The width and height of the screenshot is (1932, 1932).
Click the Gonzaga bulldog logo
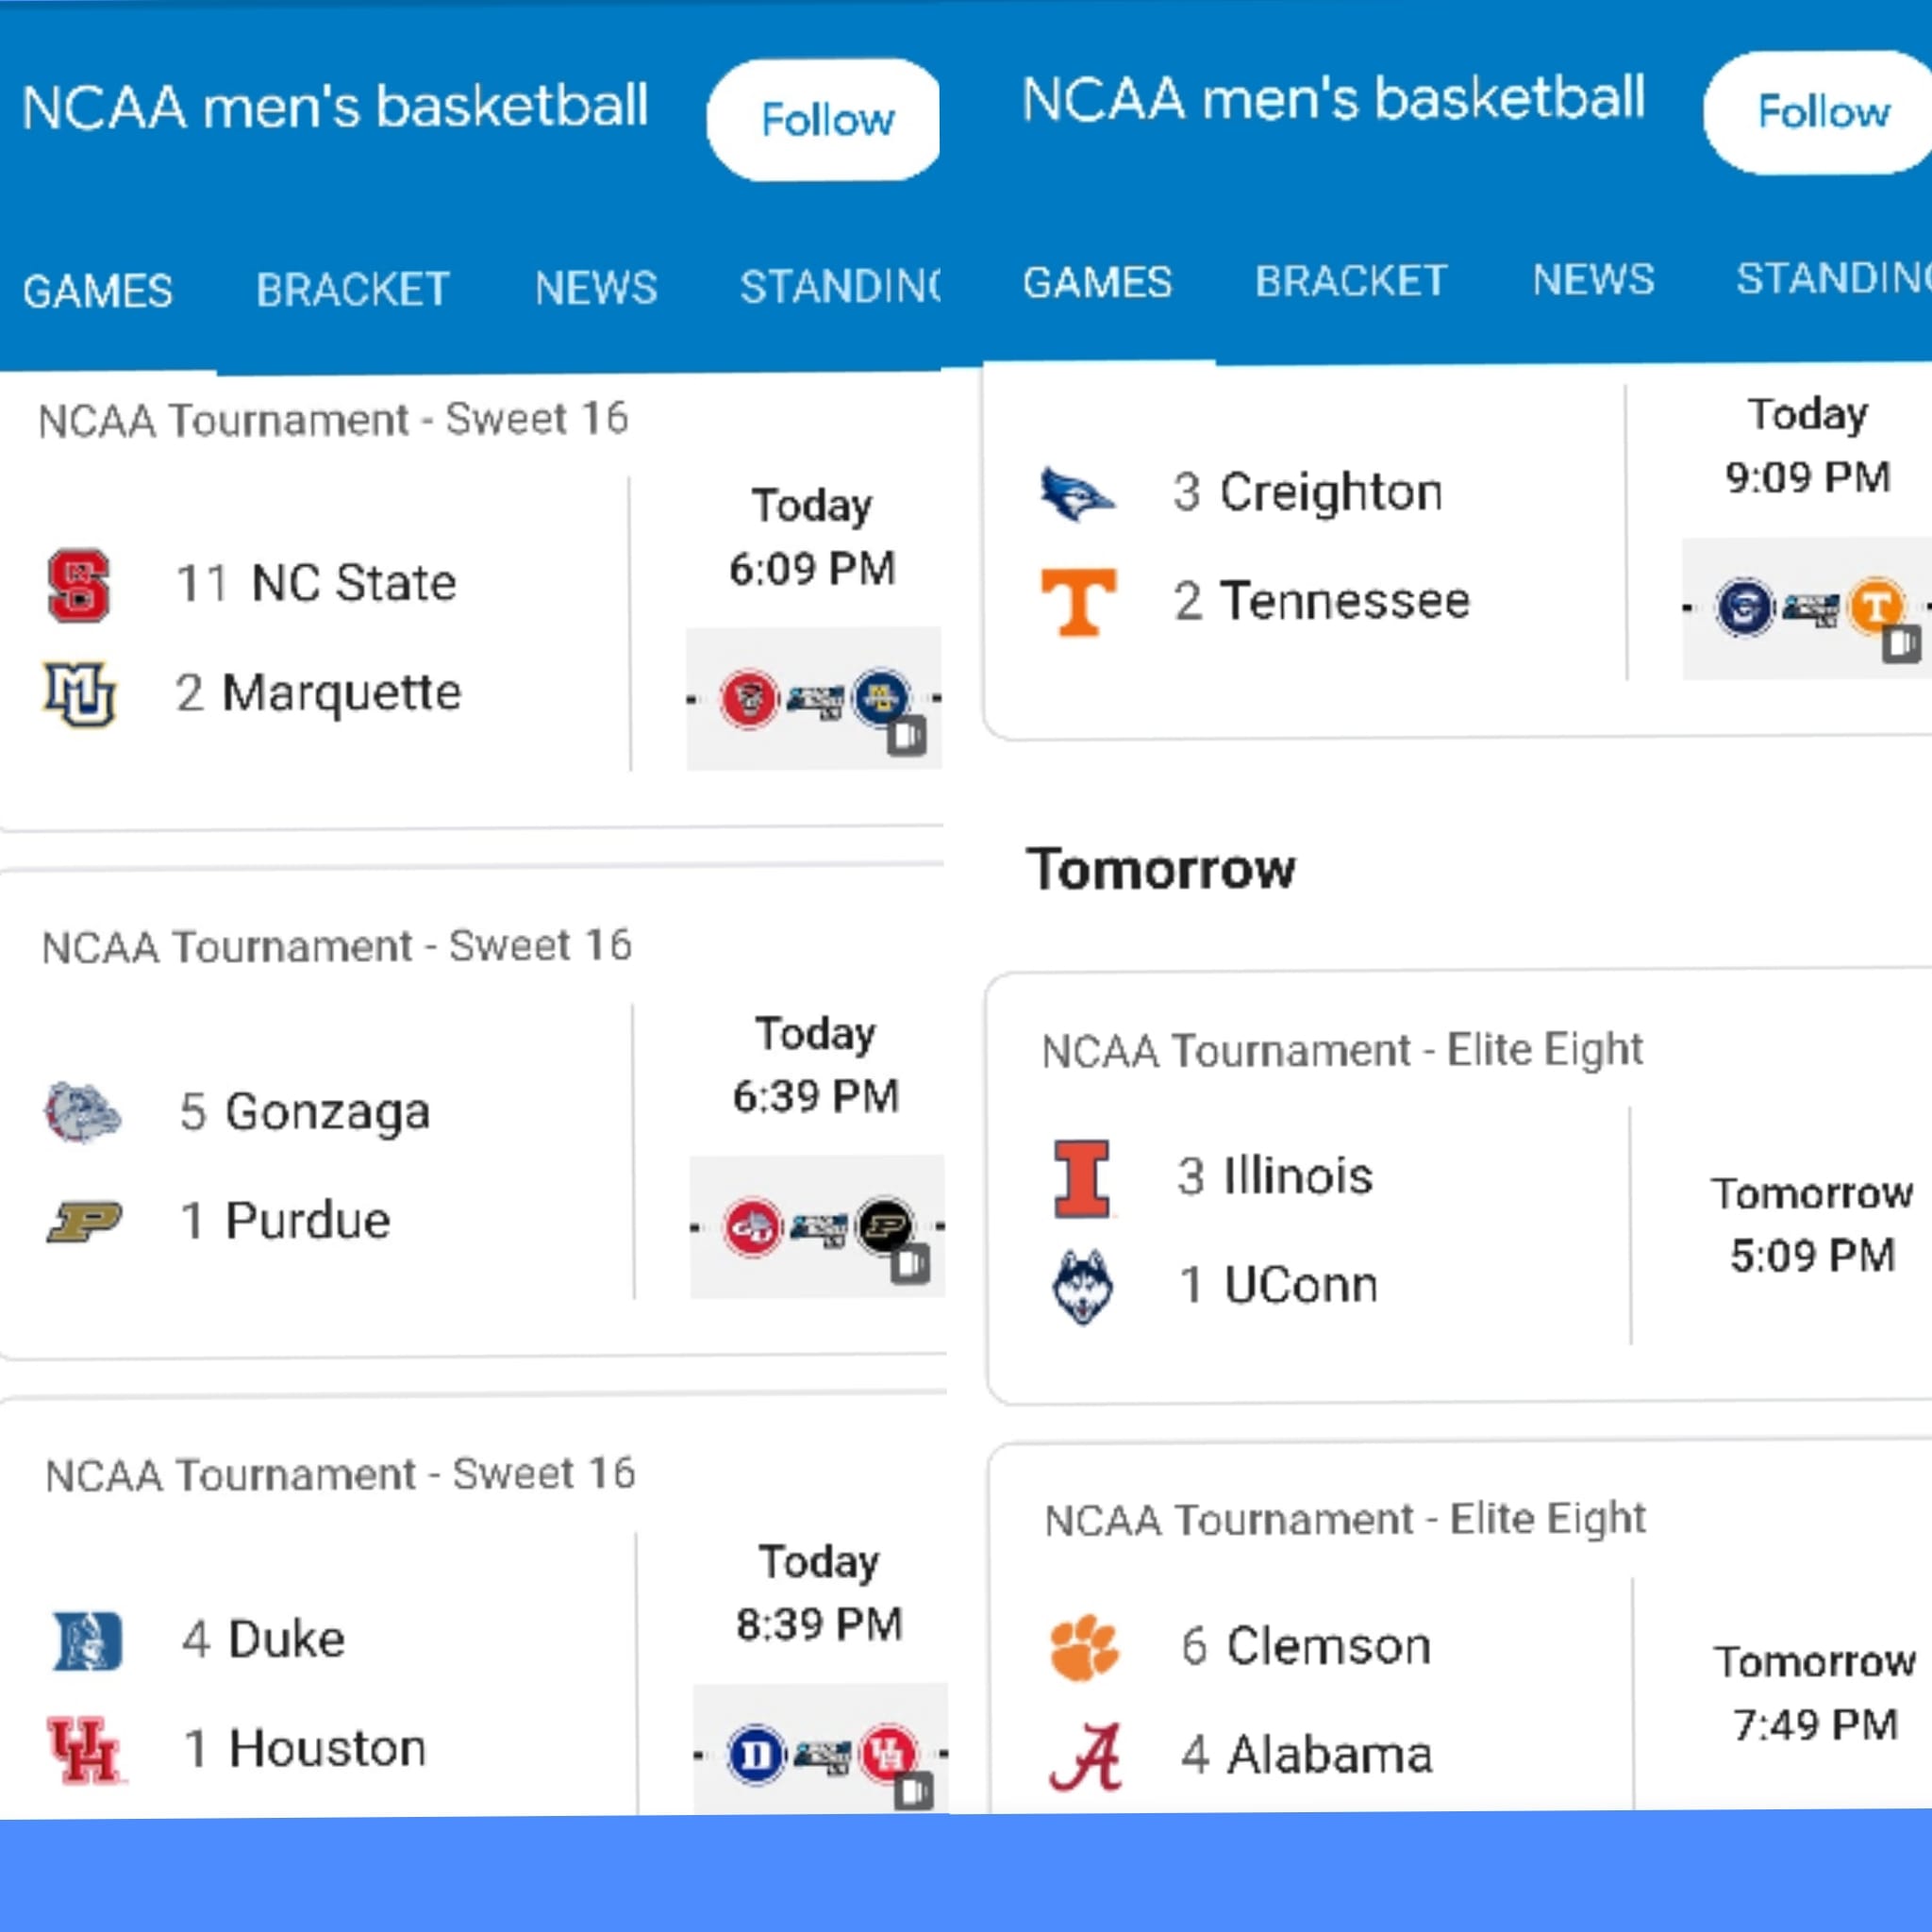click(83, 1112)
